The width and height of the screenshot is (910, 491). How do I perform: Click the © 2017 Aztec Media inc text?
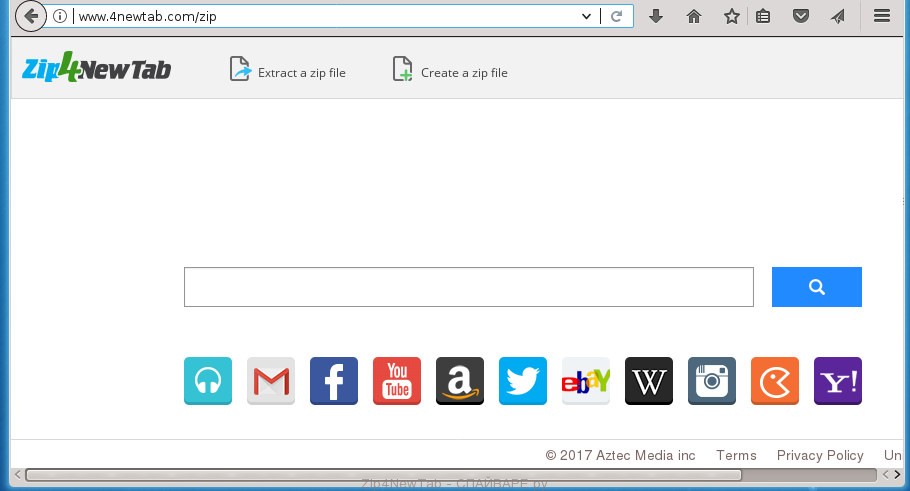click(620, 455)
